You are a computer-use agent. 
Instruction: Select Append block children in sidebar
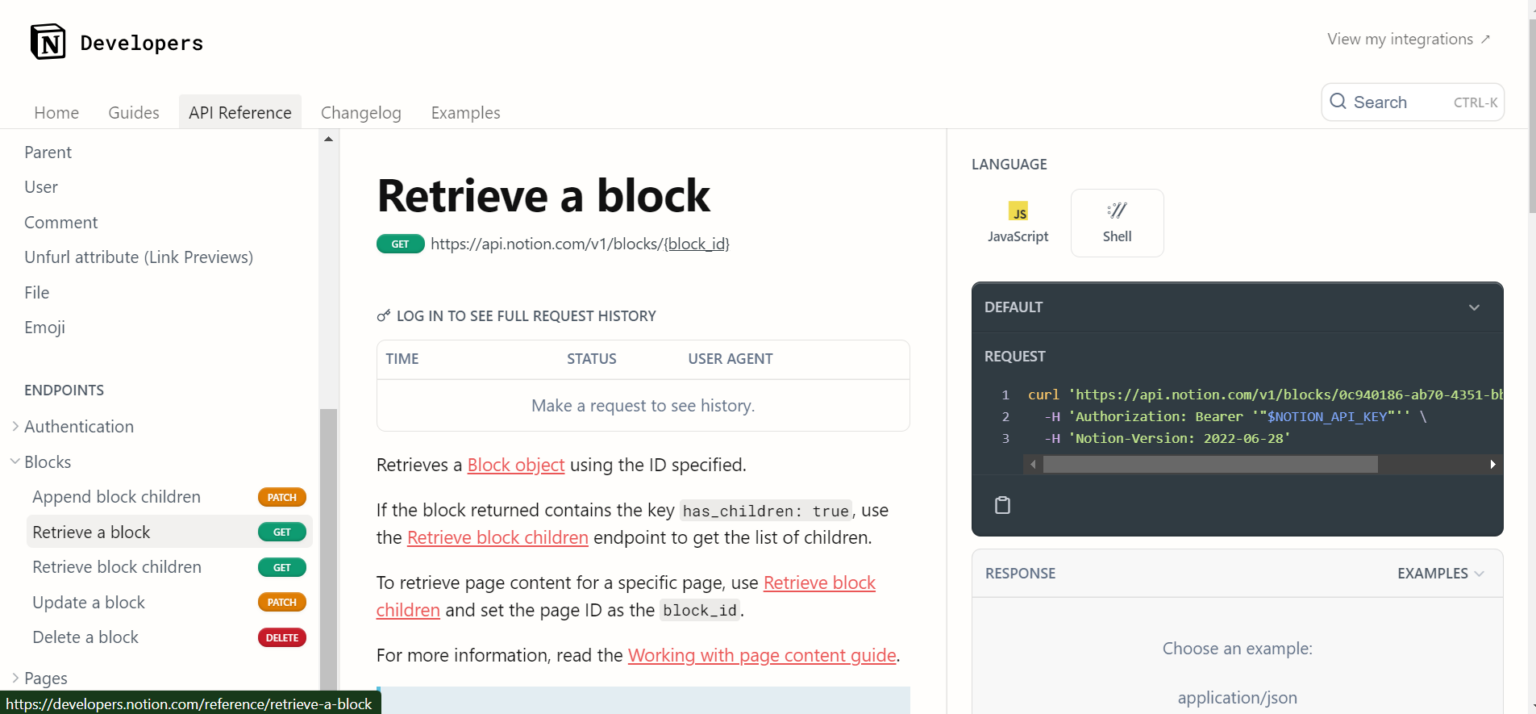(116, 497)
